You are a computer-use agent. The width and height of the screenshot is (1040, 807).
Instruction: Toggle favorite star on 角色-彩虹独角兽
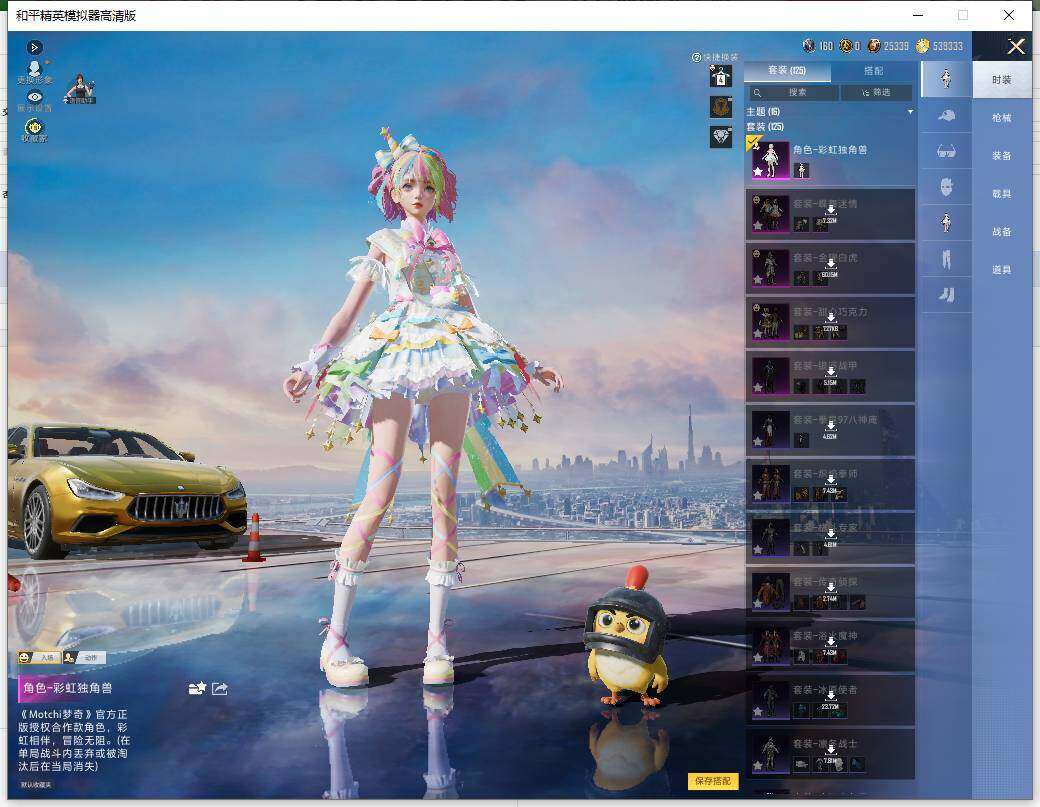757,172
